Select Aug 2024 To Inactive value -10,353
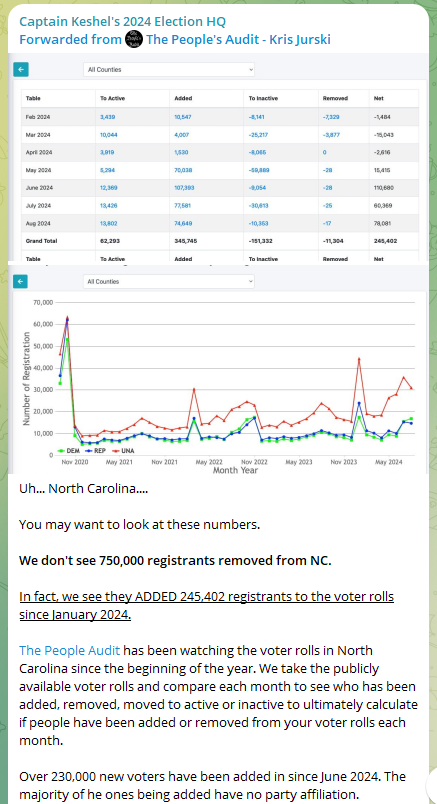Screen dimensions: 437x804 [x=258, y=224]
